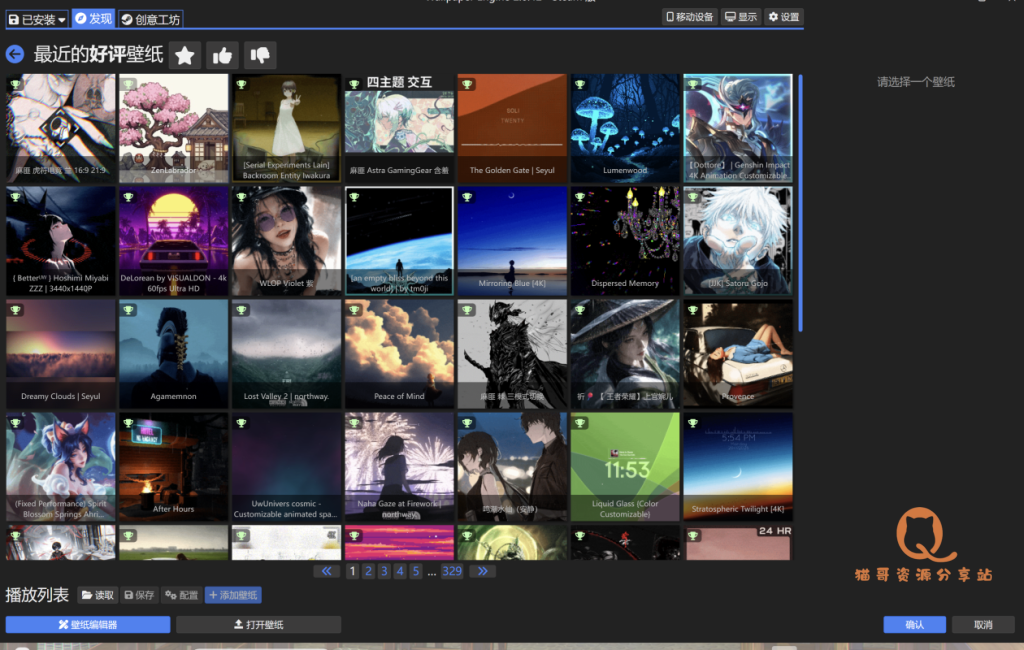Select the Naha Gaze at Firework wallpaper
Image resolution: width=1024 pixels, height=650 pixels.
click(x=399, y=467)
